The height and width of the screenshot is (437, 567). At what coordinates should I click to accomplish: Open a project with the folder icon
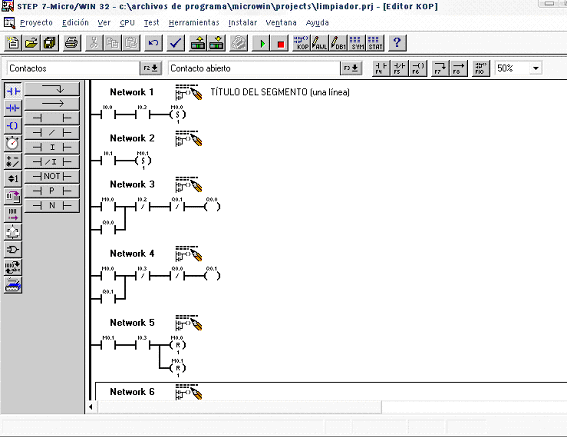coord(31,43)
